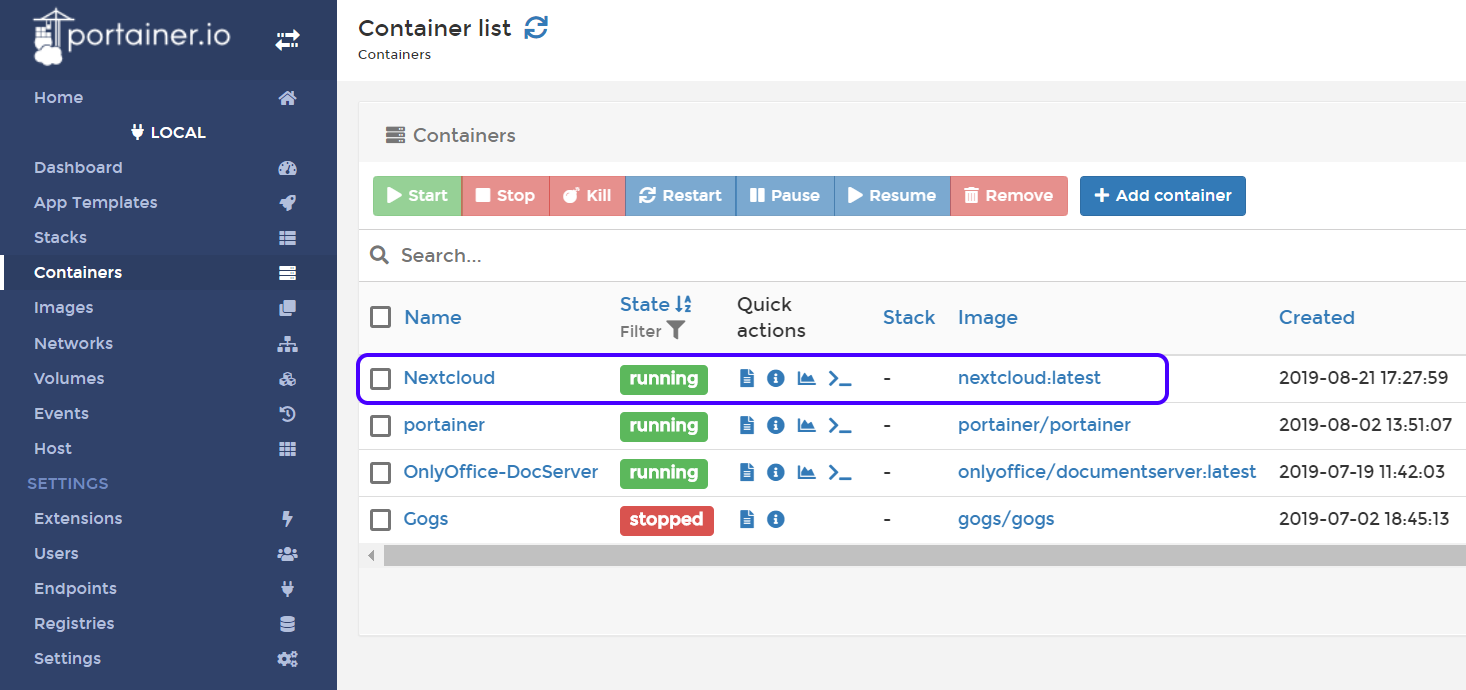This screenshot has height=690, width=1466.
Task: Sort the list by Created column
Action: point(1316,317)
